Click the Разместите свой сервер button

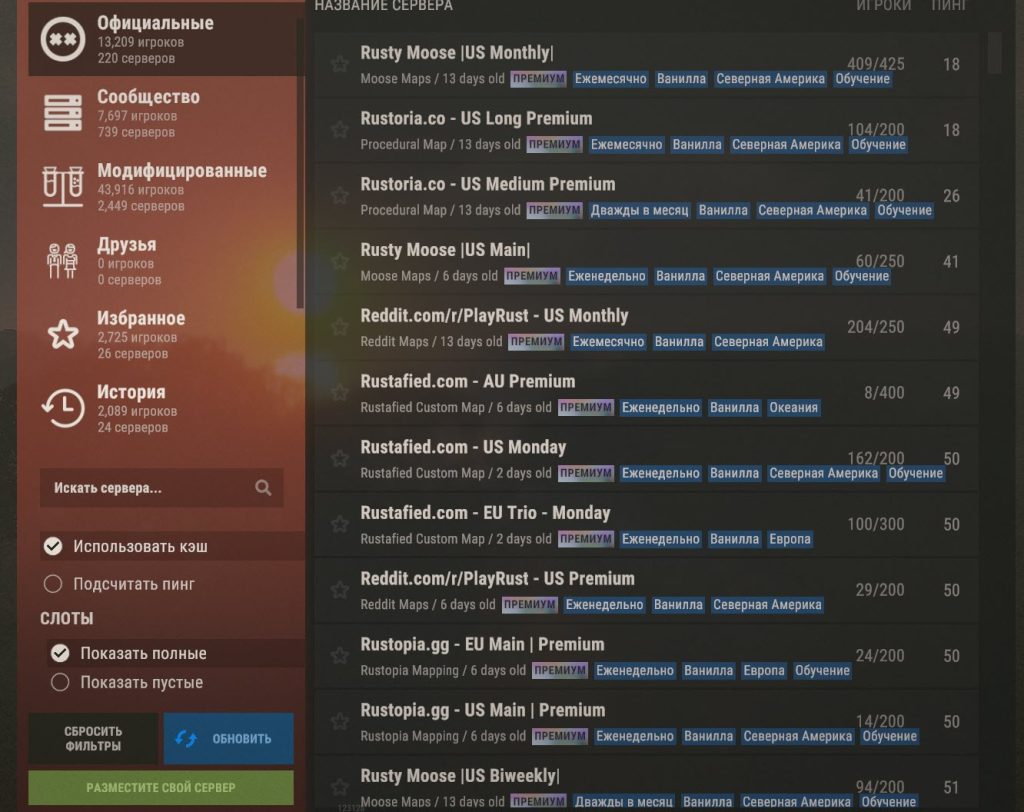tap(161, 787)
